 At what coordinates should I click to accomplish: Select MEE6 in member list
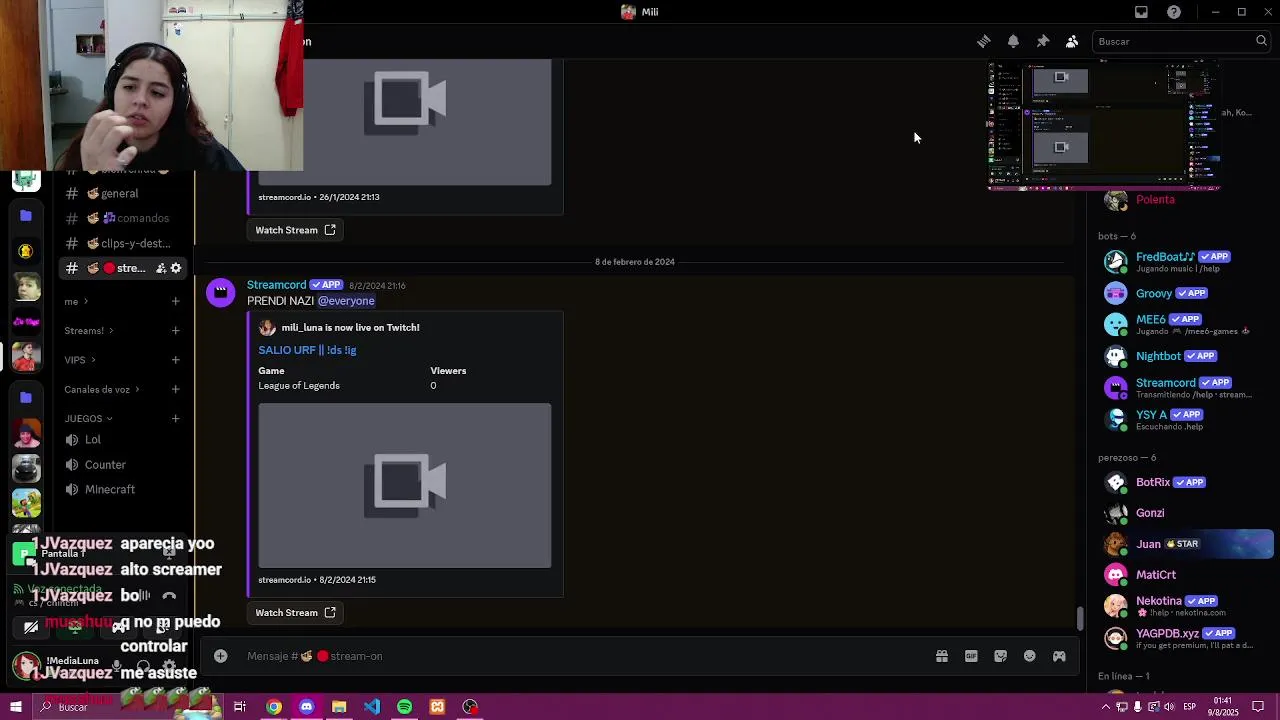(x=1185, y=324)
